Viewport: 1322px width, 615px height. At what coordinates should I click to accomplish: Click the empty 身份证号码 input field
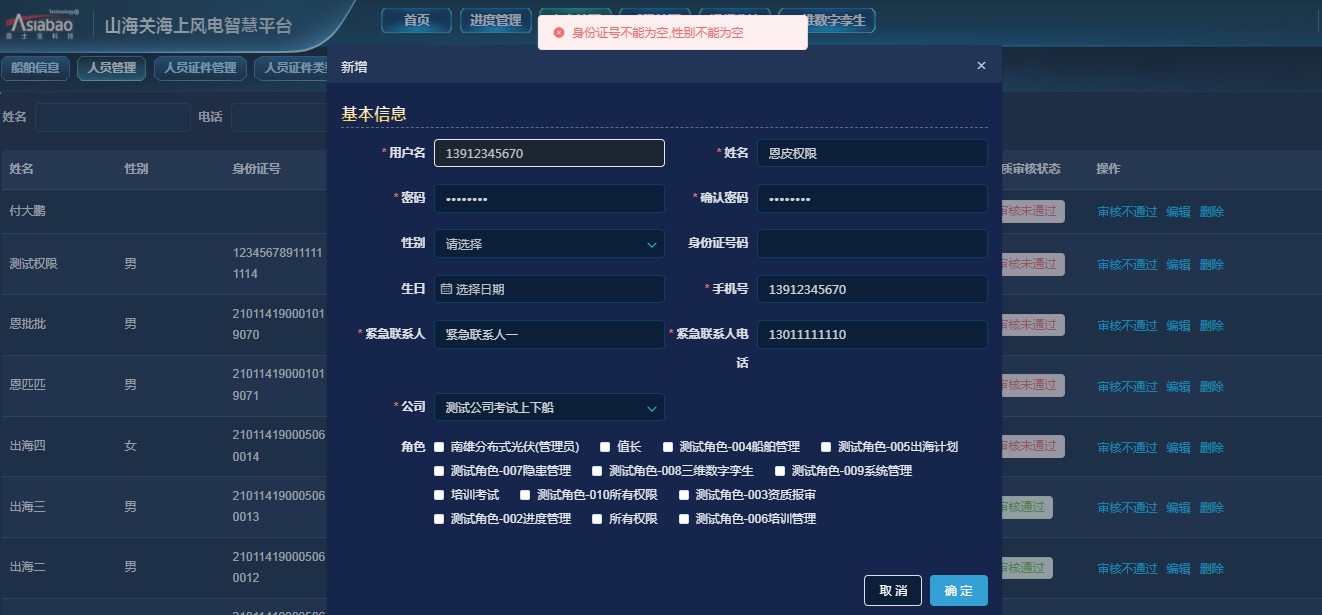(x=872, y=243)
